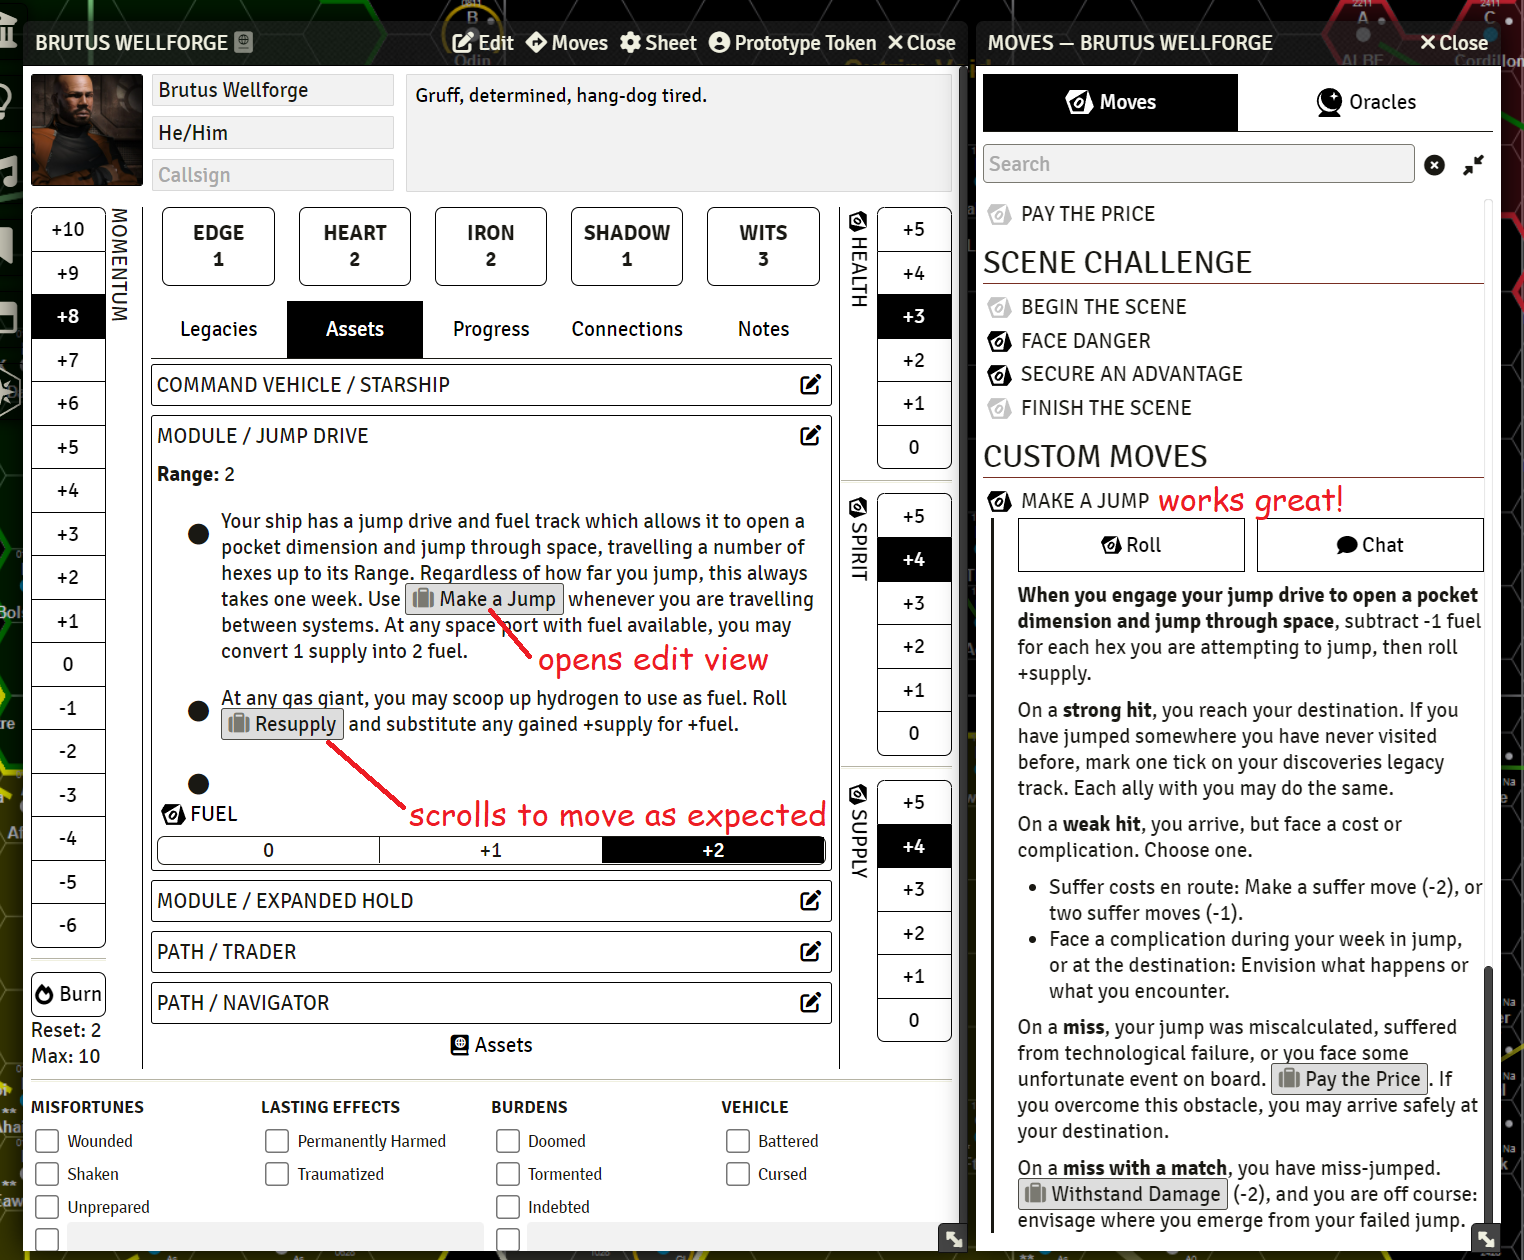Check the Battered vehicle condition

737,1140
